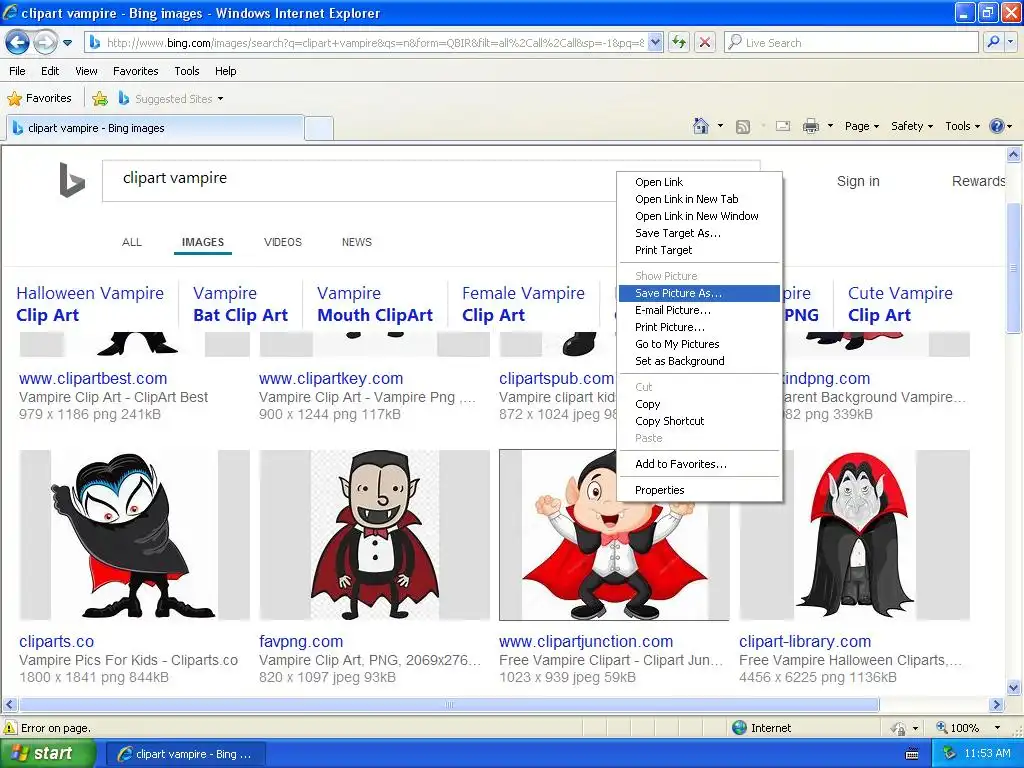Open the Page command bar menu

[861, 126]
